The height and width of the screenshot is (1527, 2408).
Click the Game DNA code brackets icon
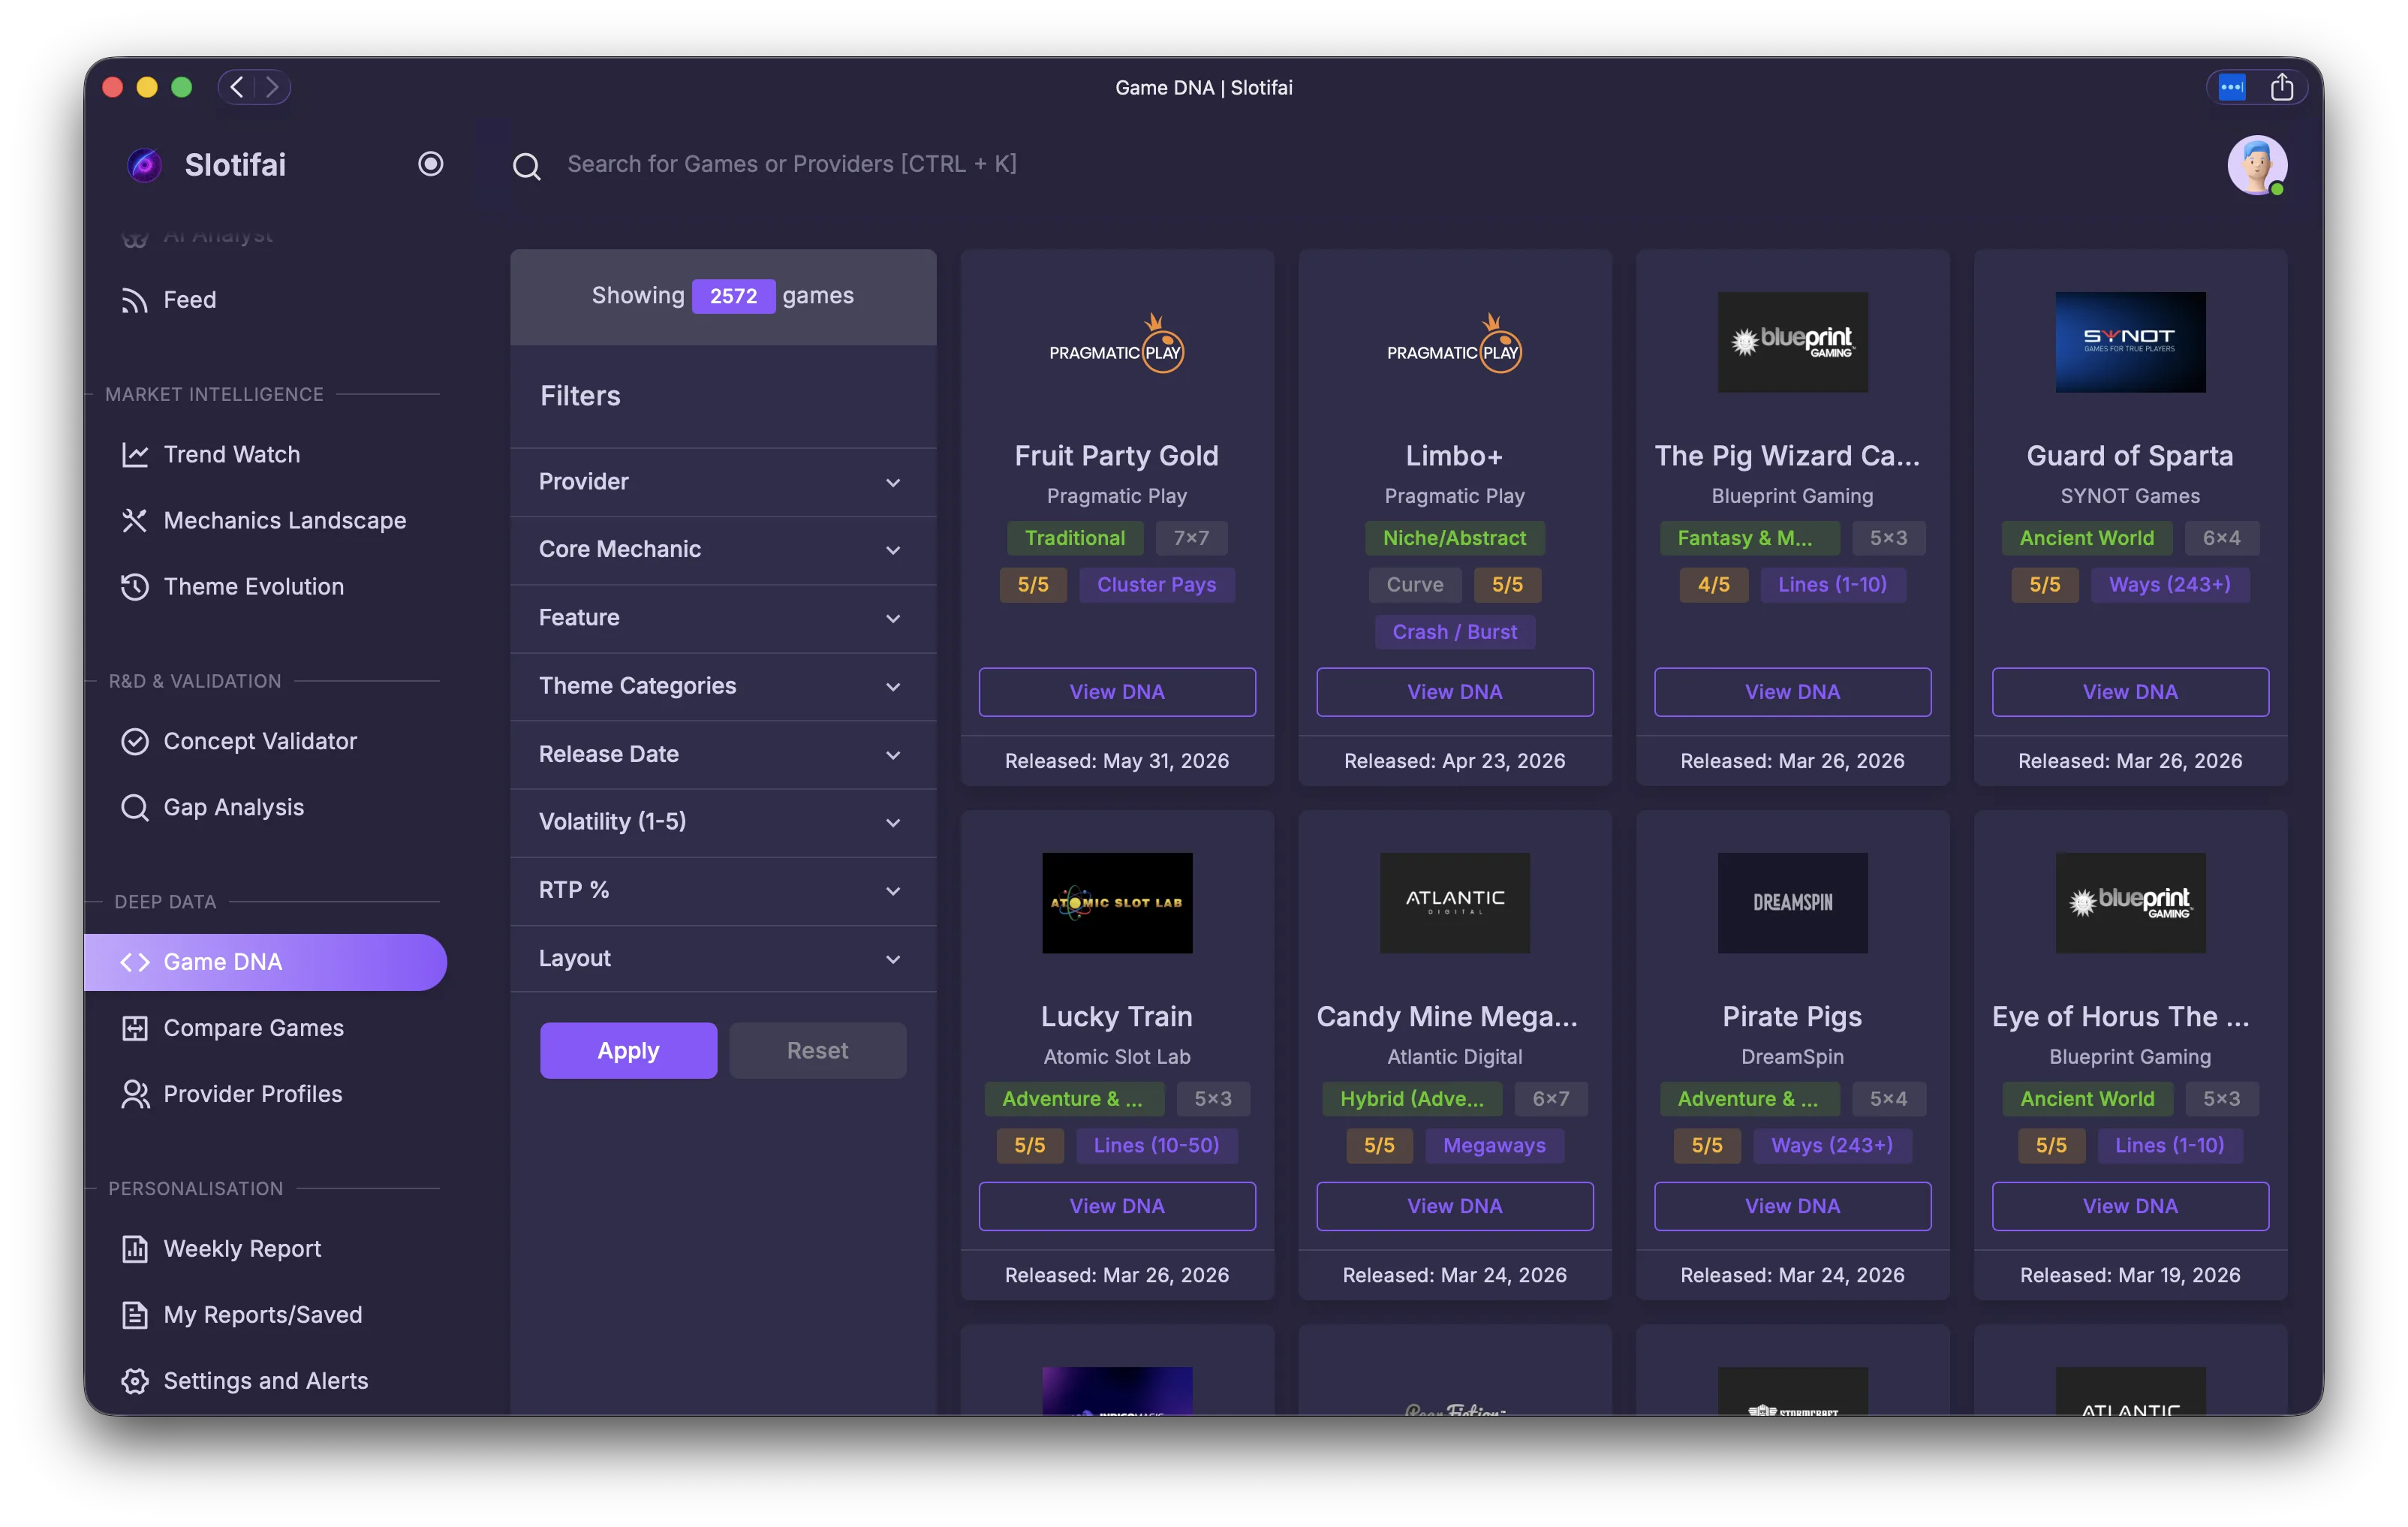134,962
